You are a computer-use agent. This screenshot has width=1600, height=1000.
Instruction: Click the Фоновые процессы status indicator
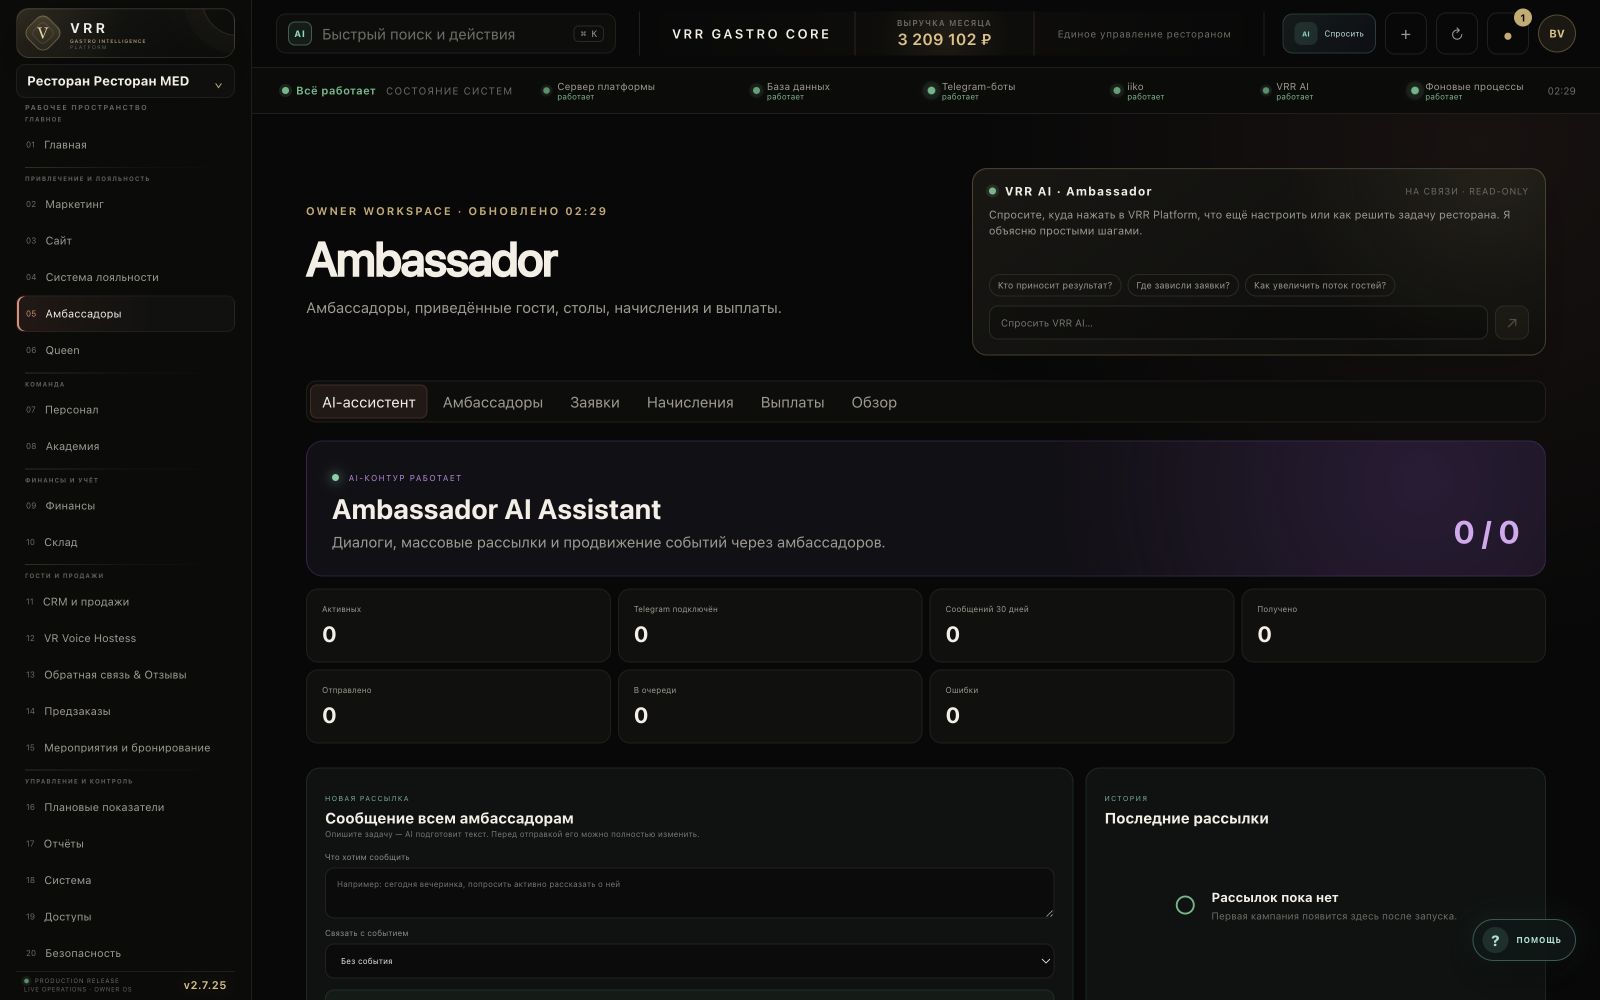coord(1467,91)
